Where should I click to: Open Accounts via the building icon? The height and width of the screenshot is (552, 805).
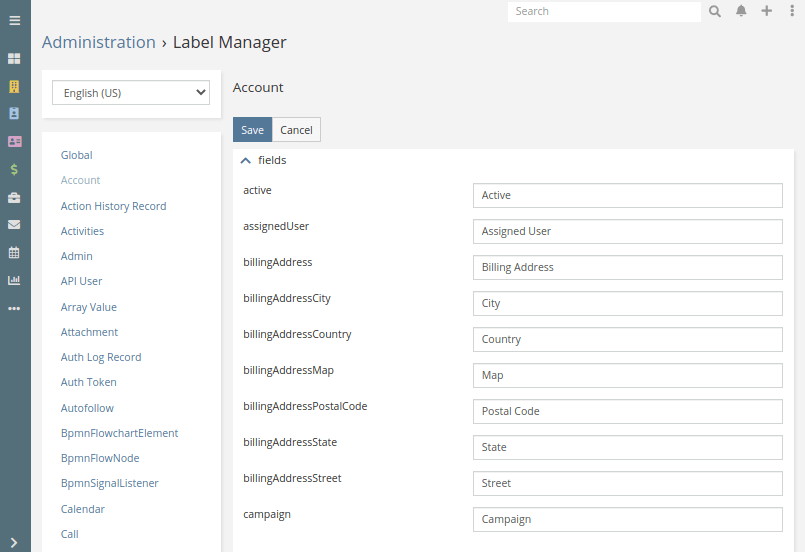tap(14, 86)
